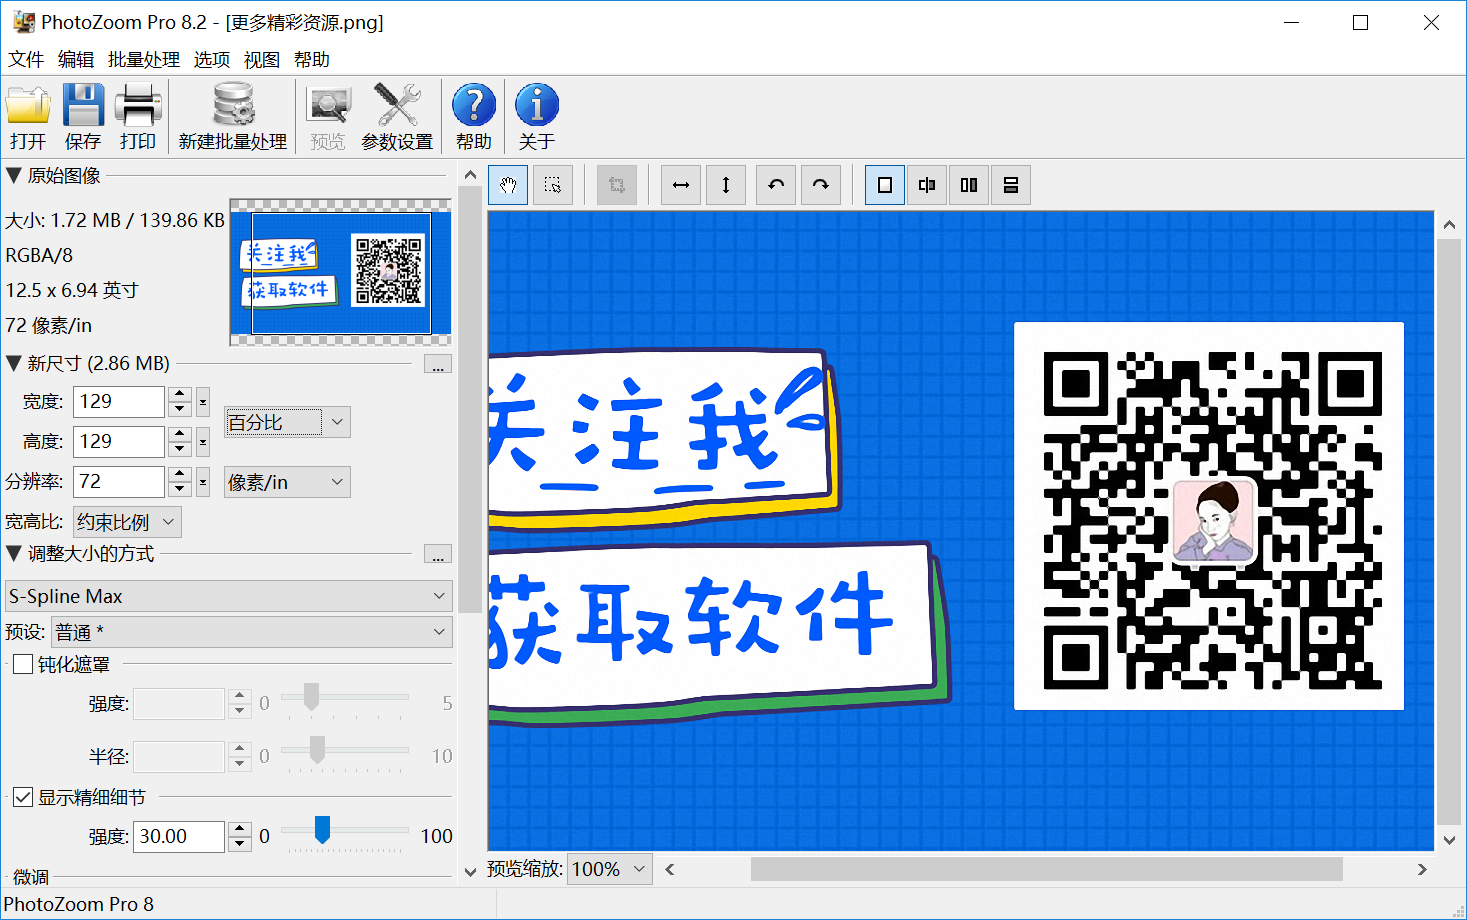Open the 帮助 menu in menu bar

point(312,60)
